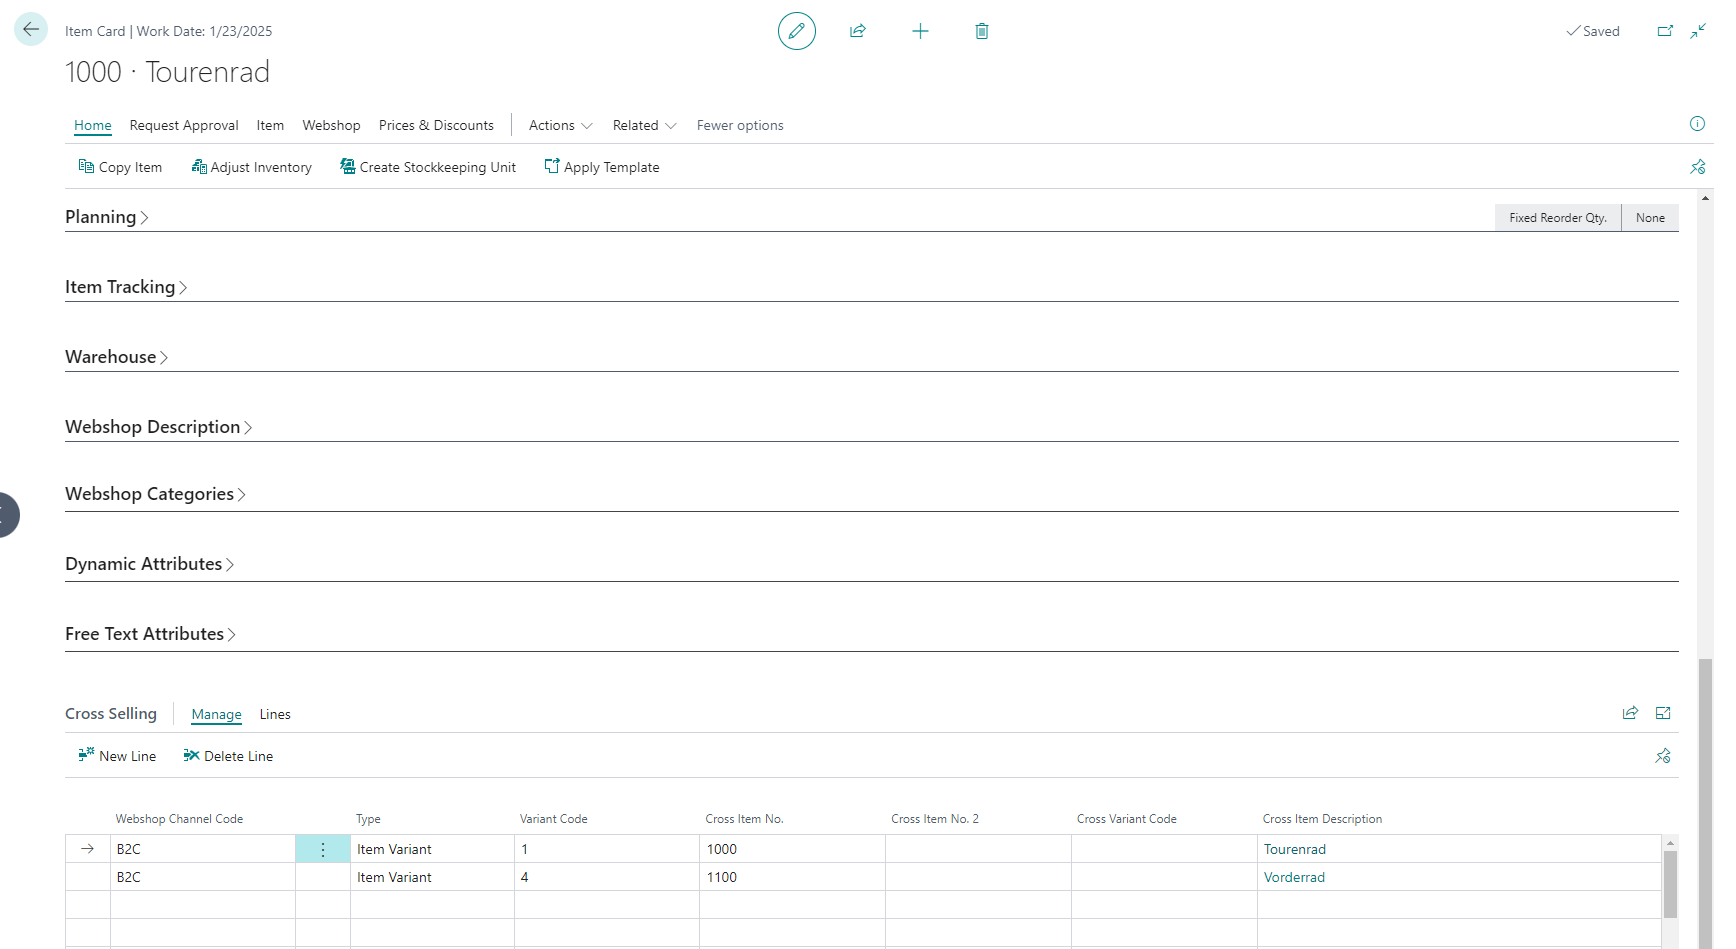Expand the Warehouse section
This screenshot has width=1736, height=949.
pyautogui.click(x=117, y=357)
